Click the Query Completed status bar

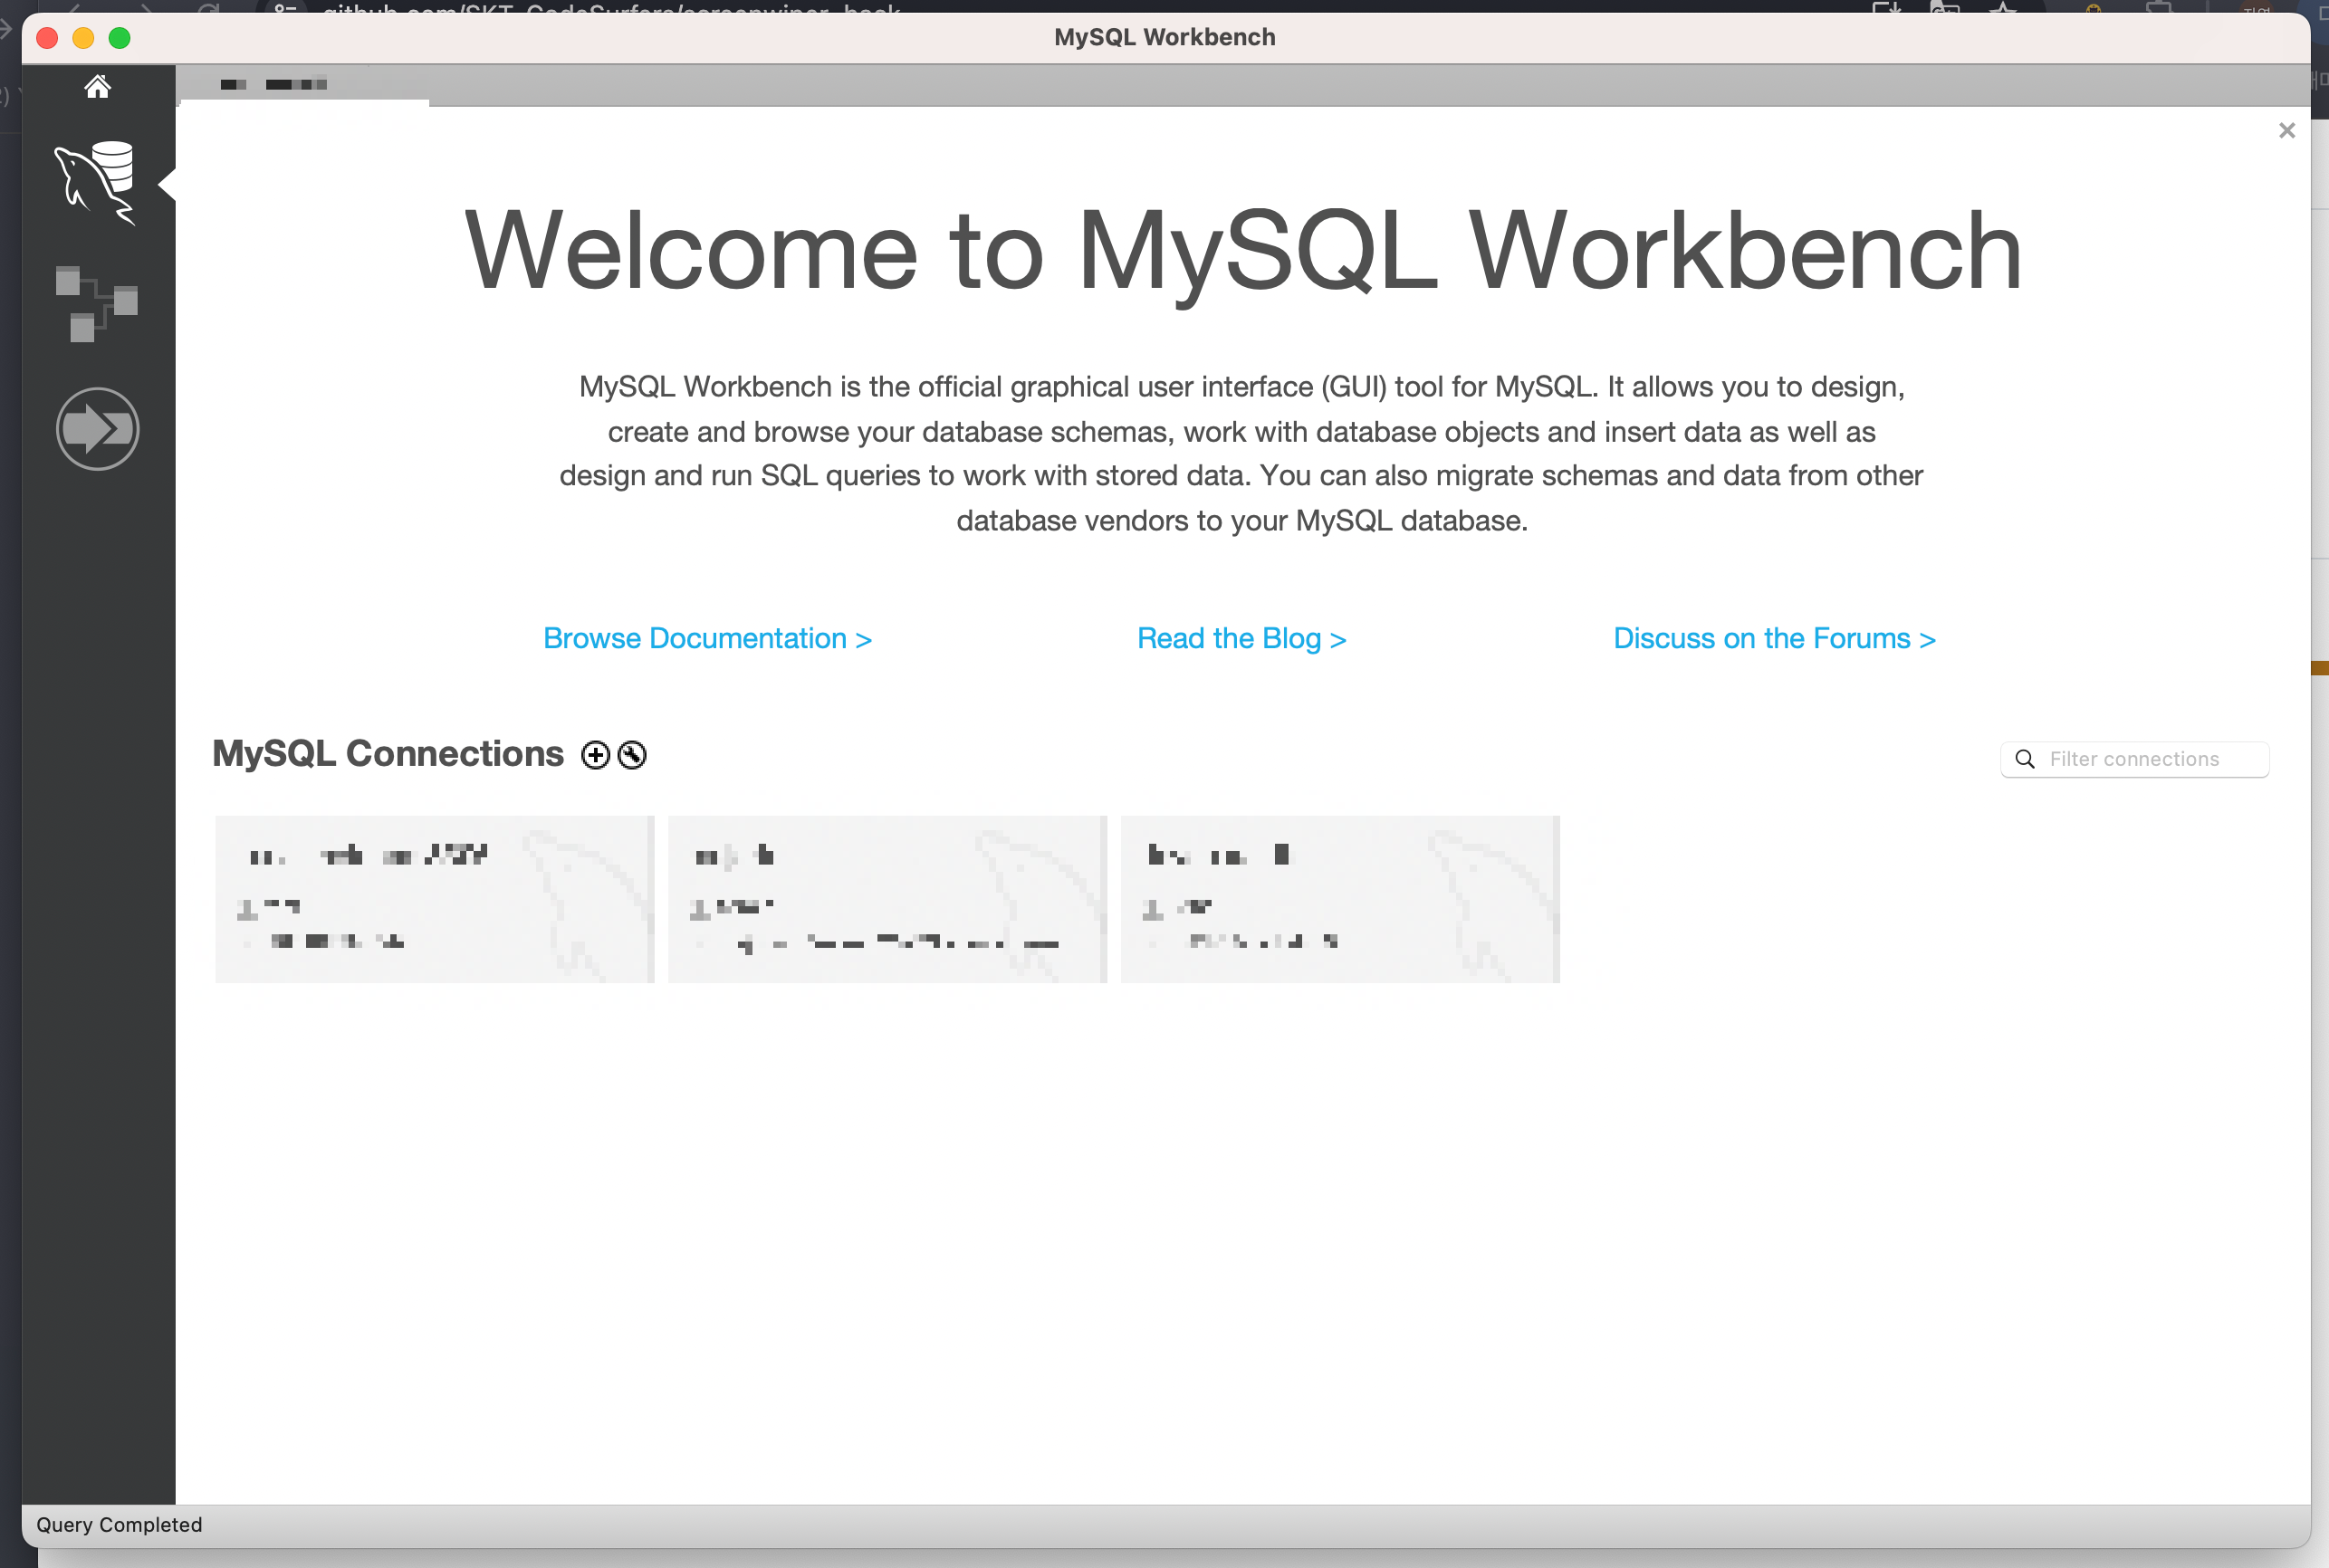point(119,1525)
